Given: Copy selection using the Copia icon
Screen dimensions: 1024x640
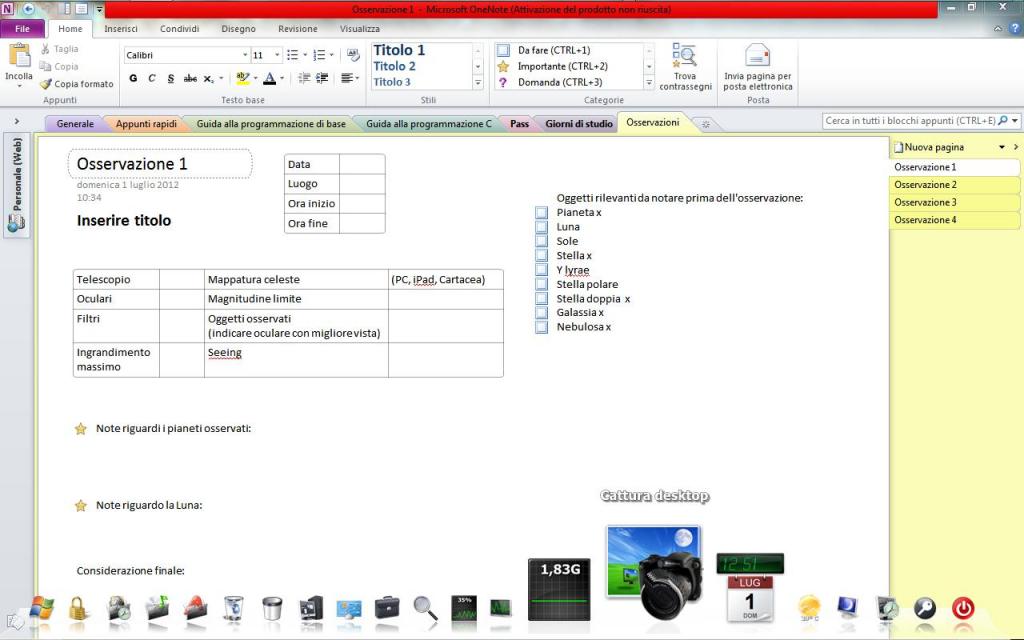Looking at the screenshot, I should (45, 67).
